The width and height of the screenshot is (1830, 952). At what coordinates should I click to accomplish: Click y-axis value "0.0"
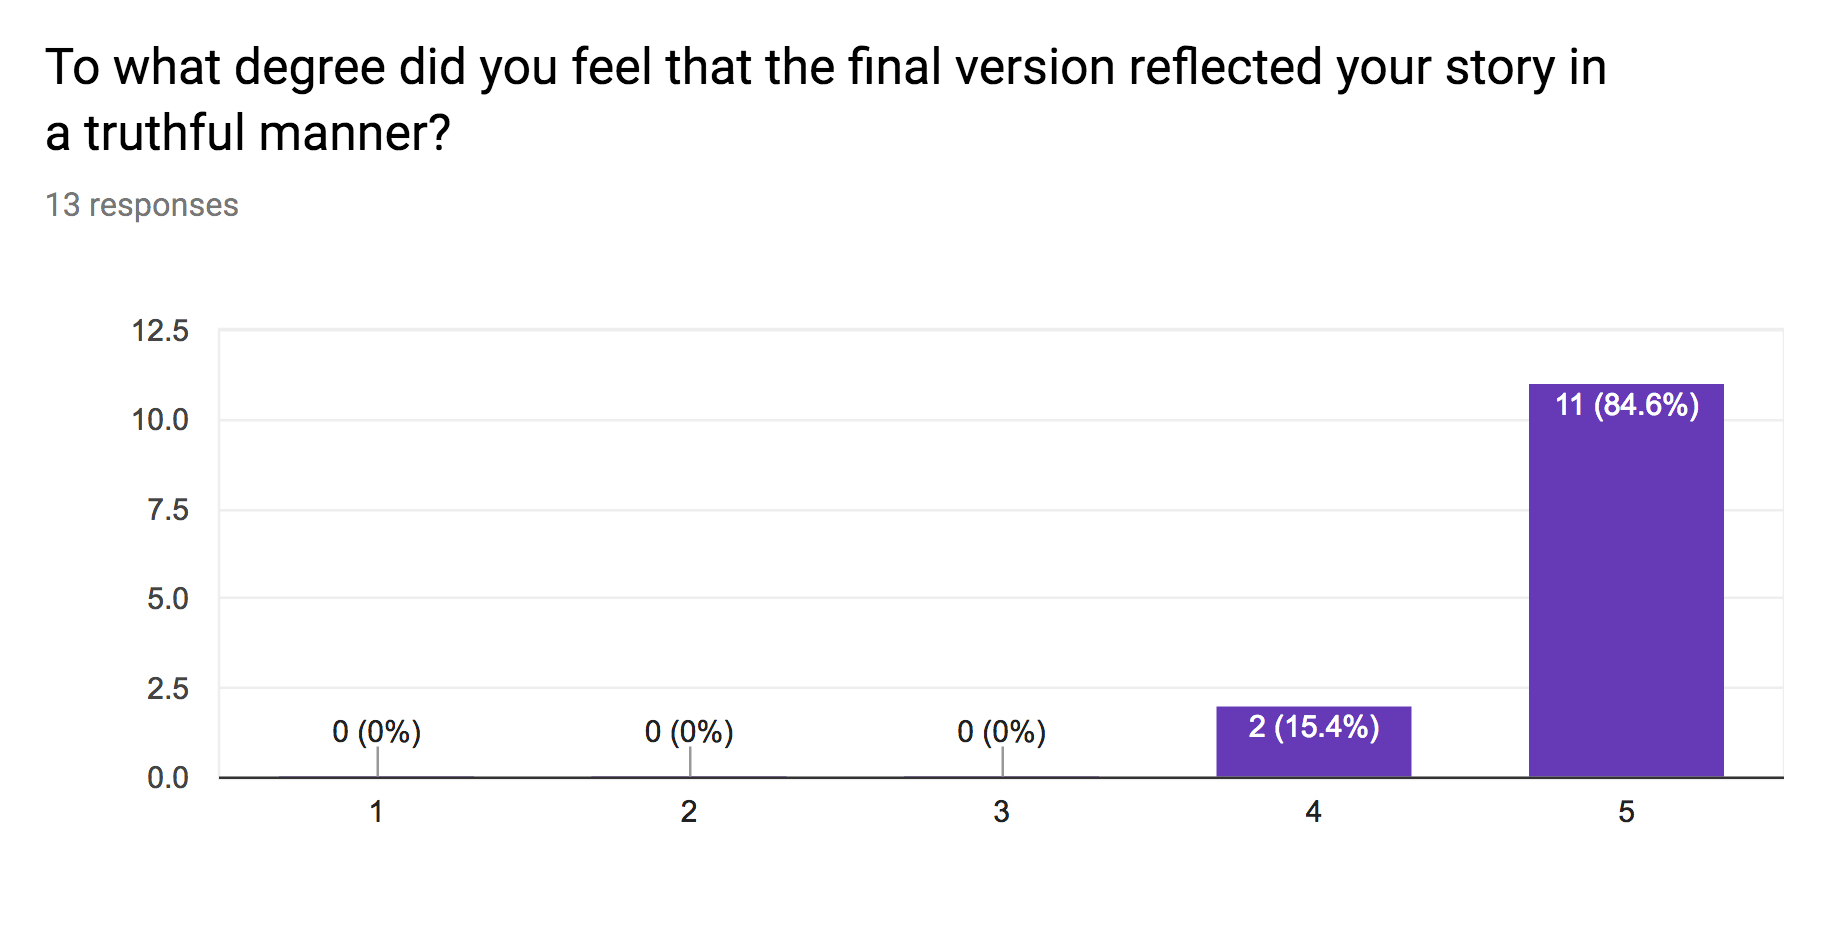tap(167, 778)
